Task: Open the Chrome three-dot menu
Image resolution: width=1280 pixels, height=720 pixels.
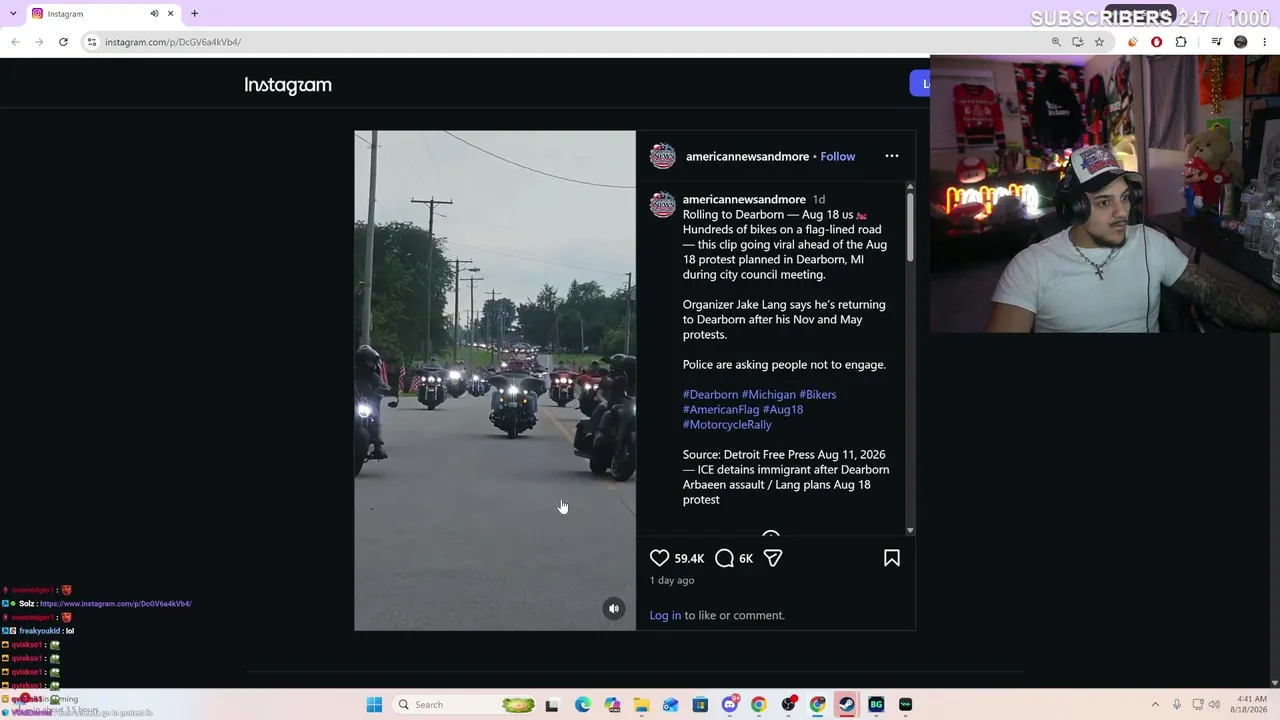Action: point(1265,42)
